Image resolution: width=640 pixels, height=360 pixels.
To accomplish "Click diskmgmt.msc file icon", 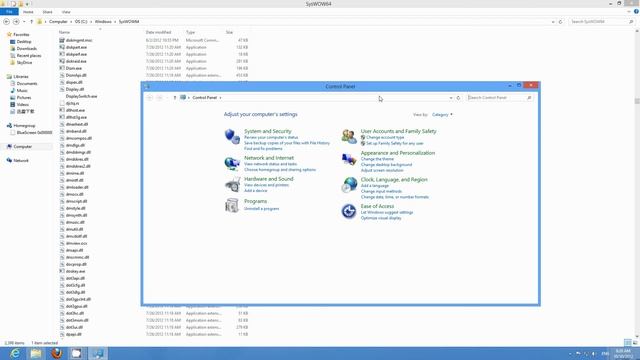I will tap(62, 40).
